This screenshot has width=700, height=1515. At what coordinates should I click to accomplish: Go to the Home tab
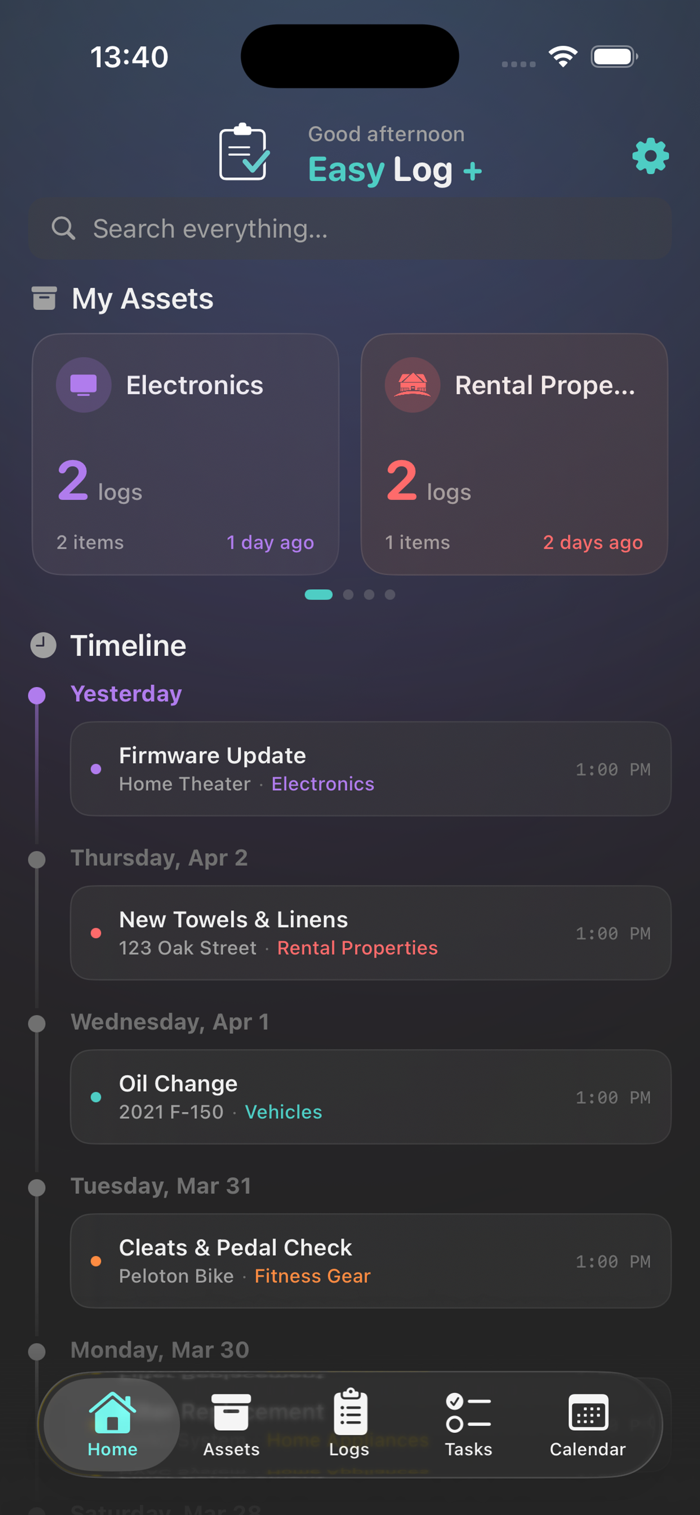[112, 1425]
